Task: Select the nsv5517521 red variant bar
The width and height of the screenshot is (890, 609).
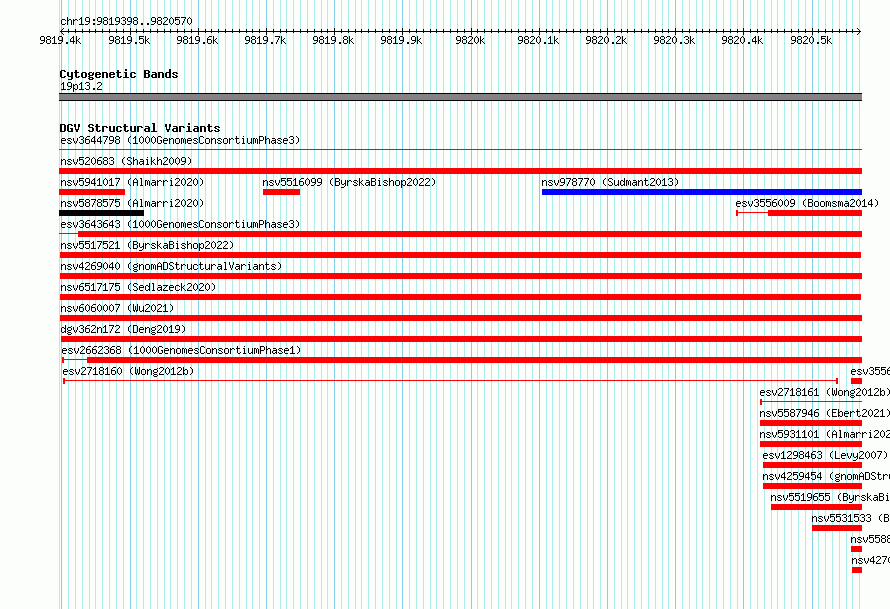Action: point(460,255)
